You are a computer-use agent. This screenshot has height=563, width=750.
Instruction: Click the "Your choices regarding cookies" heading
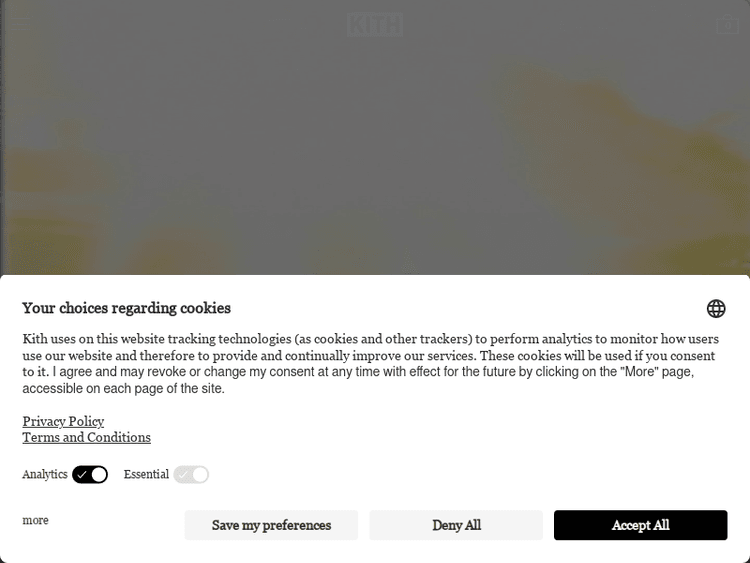[126, 308]
